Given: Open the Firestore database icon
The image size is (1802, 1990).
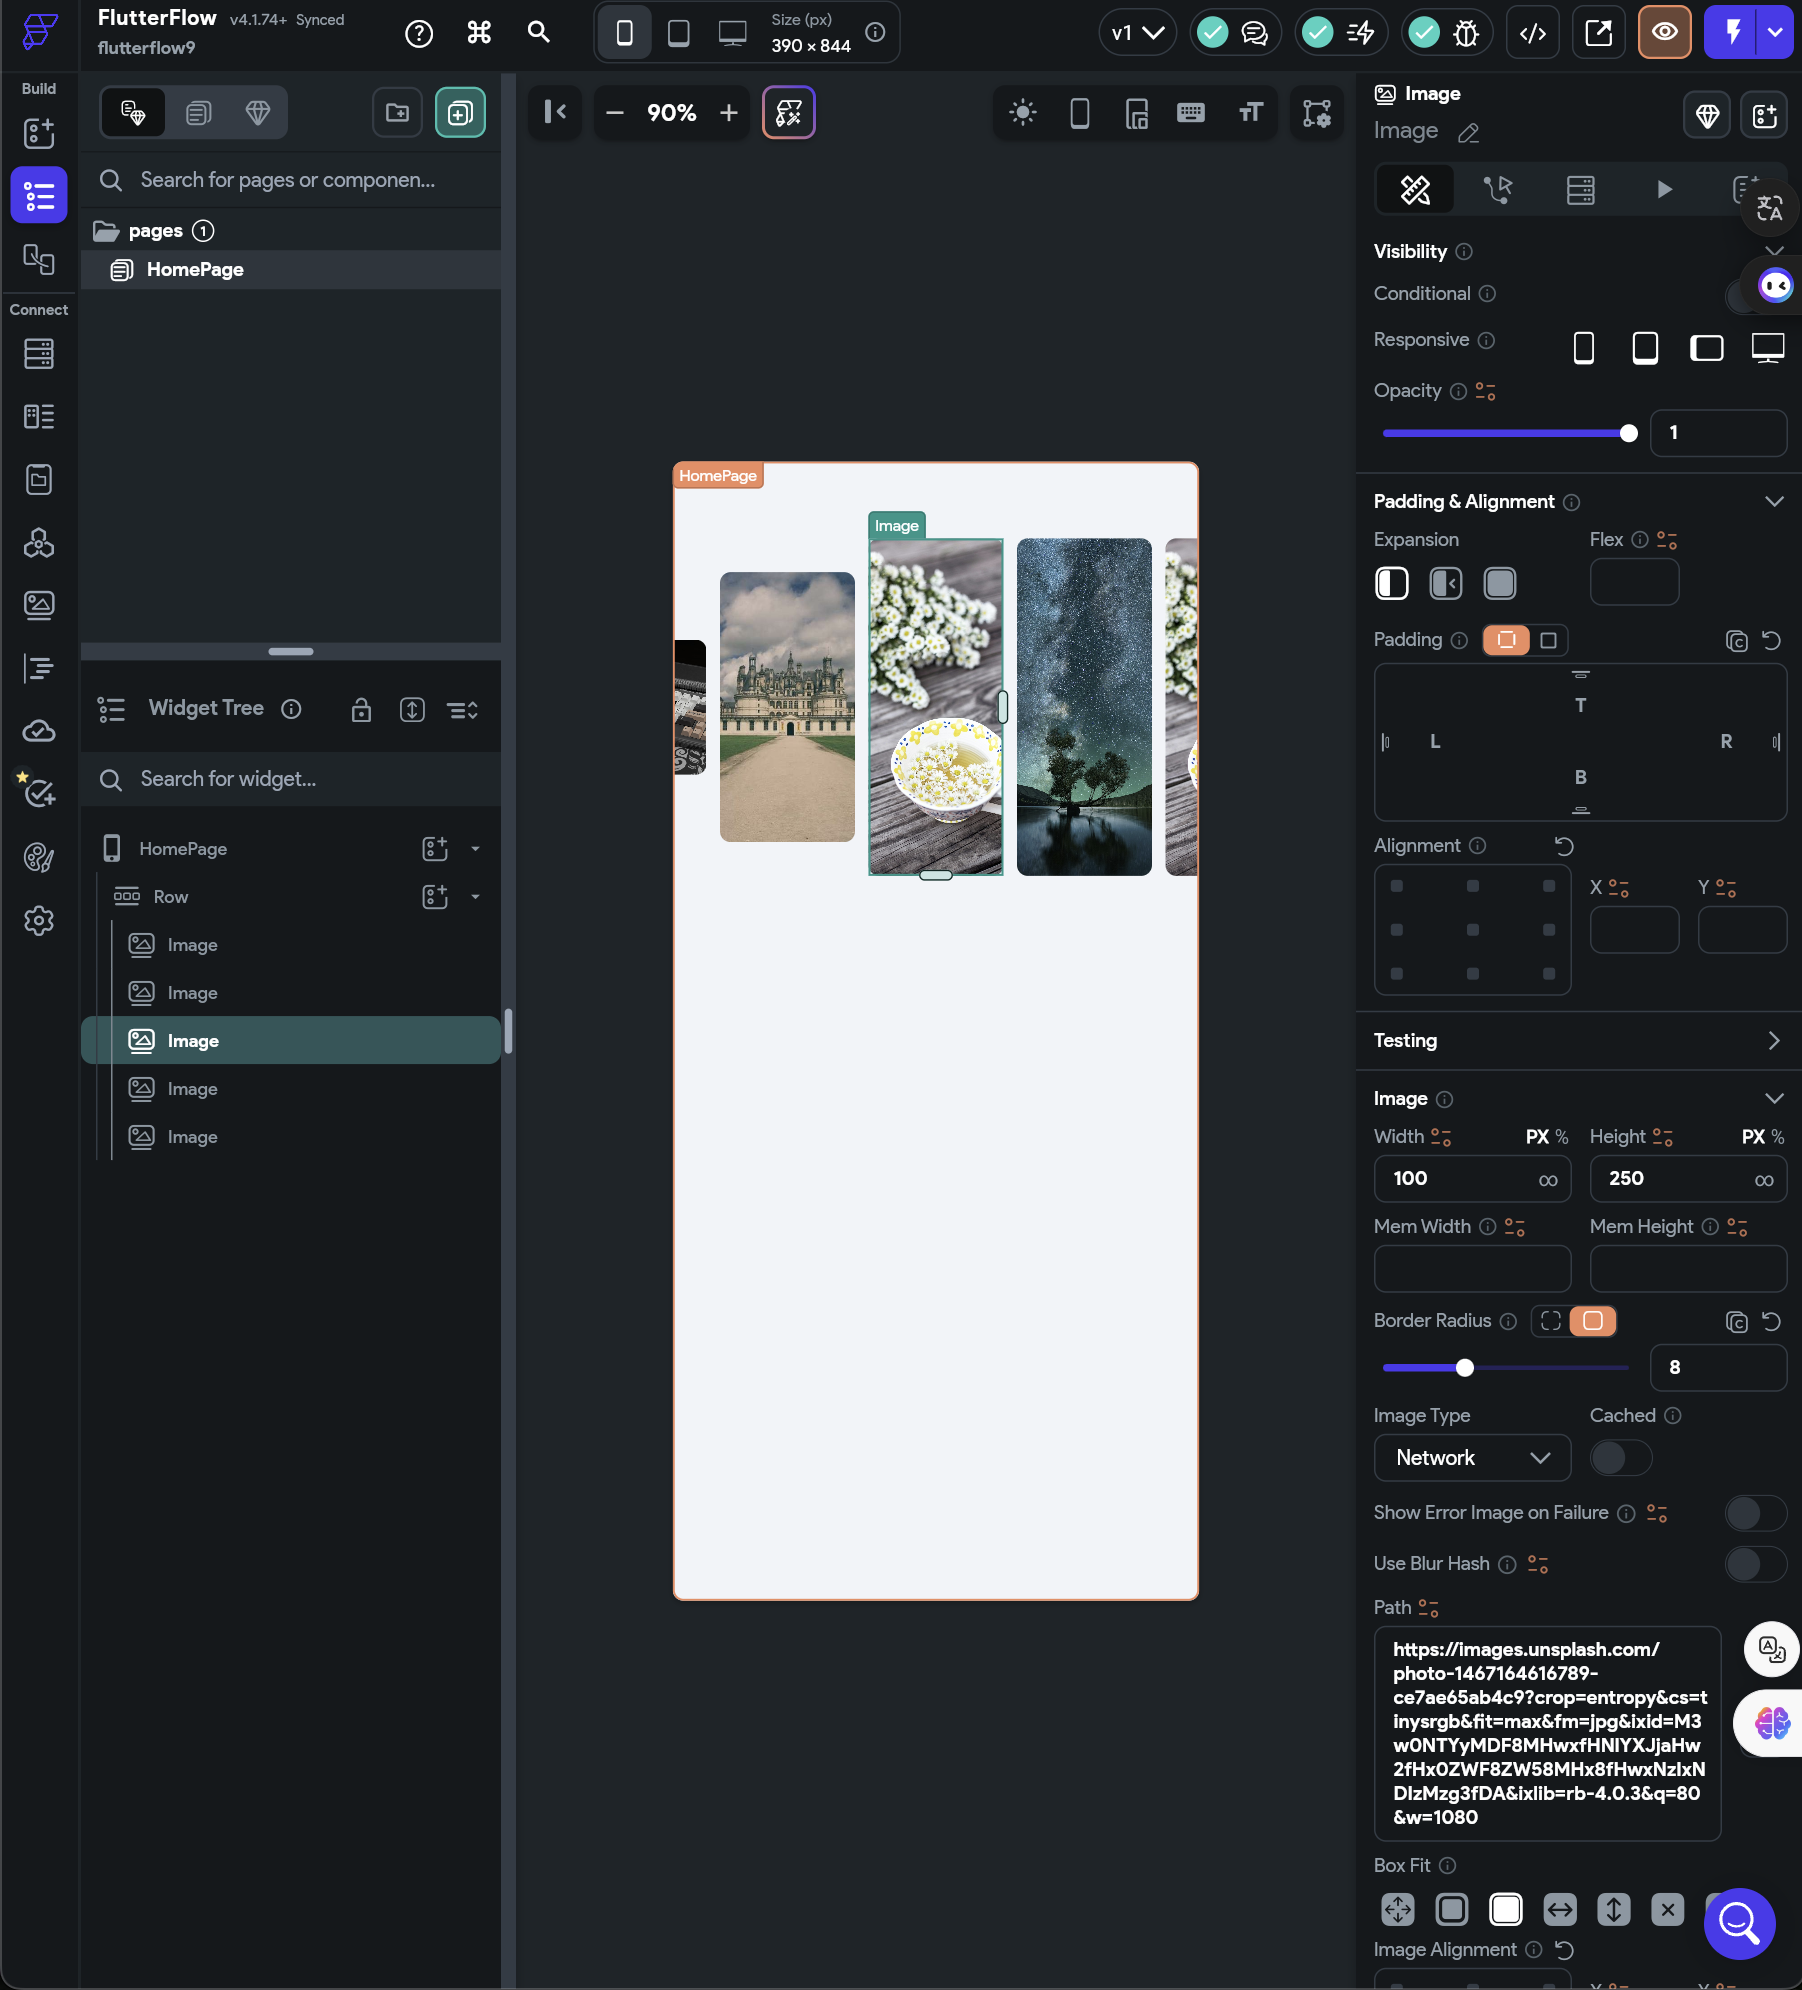Looking at the screenshot, I should tap(38, 354).
